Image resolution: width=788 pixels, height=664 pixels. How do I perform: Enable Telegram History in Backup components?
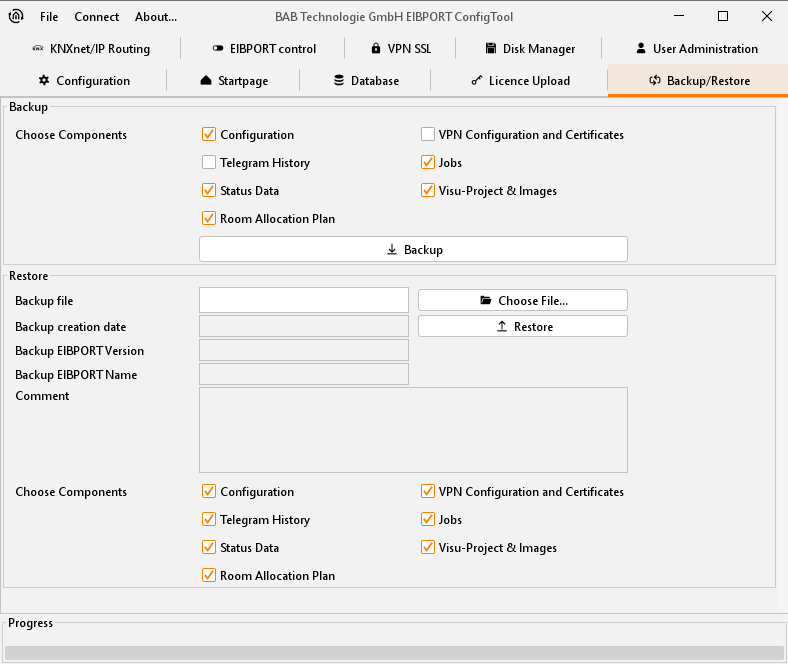[x=209, y=163]
